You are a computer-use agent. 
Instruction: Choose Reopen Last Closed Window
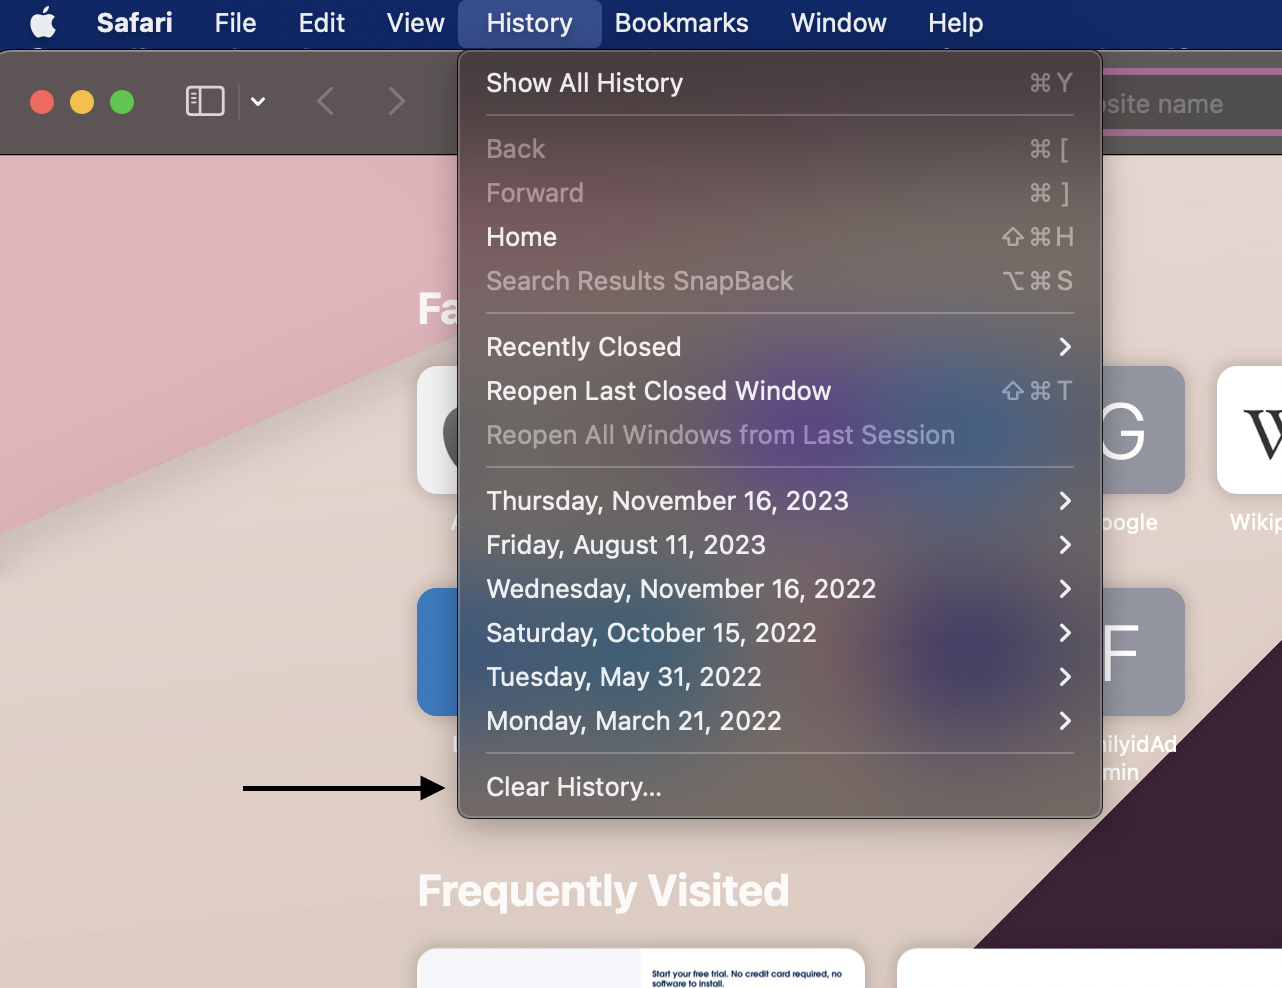(x=780, y=391)
